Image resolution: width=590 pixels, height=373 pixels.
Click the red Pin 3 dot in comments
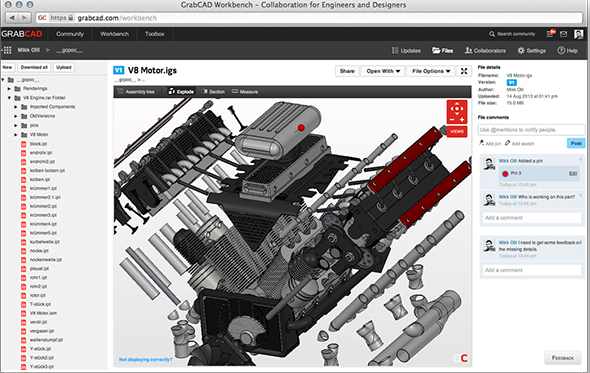tap(505, 174)
